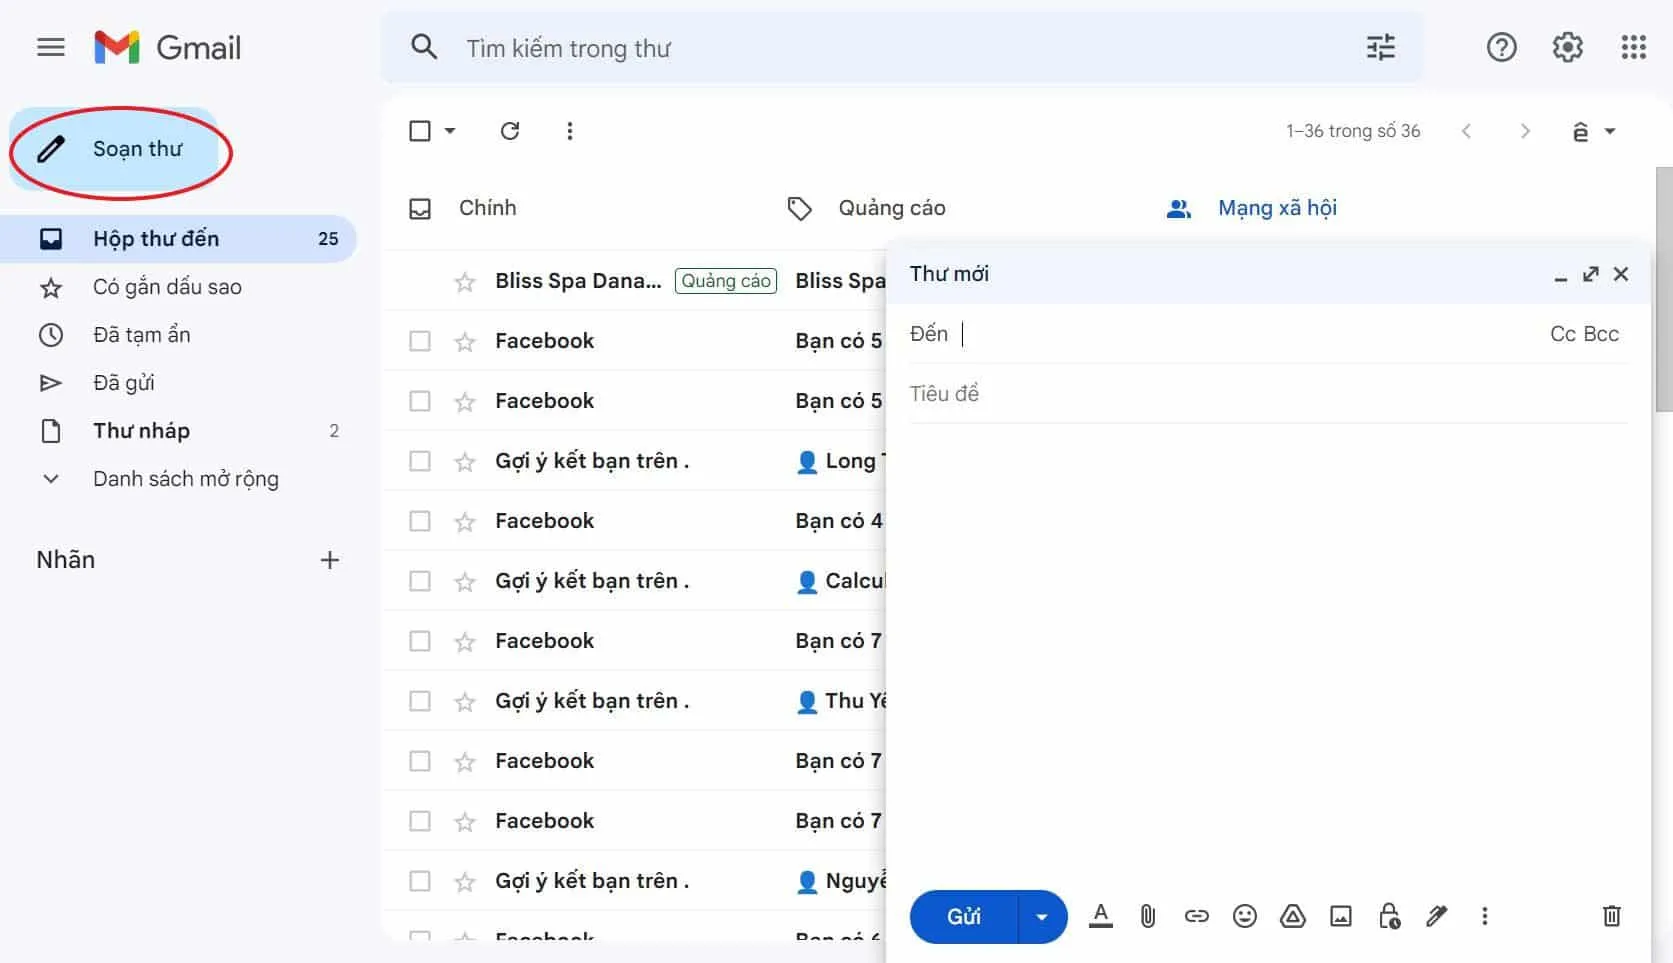Star the Gợi ý kết bạn Long email
The width and height of the screenshot is (1673, 963).
[x=465, y=462]
